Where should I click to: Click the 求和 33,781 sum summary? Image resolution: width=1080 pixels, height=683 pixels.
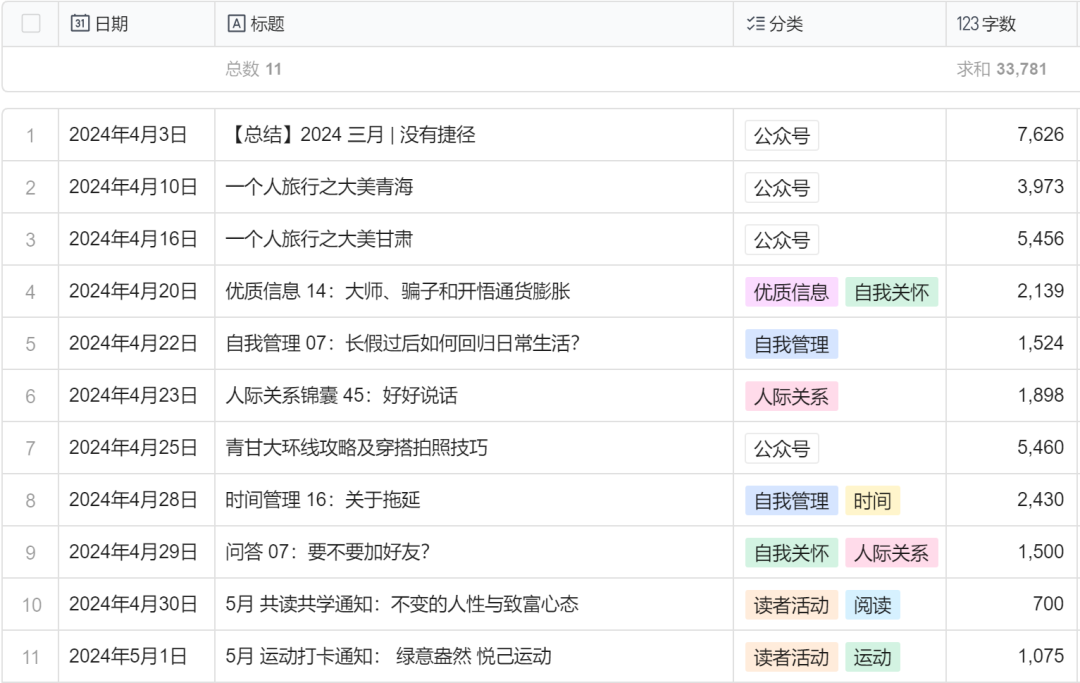pyautogui.click(x=1001, y=69)
